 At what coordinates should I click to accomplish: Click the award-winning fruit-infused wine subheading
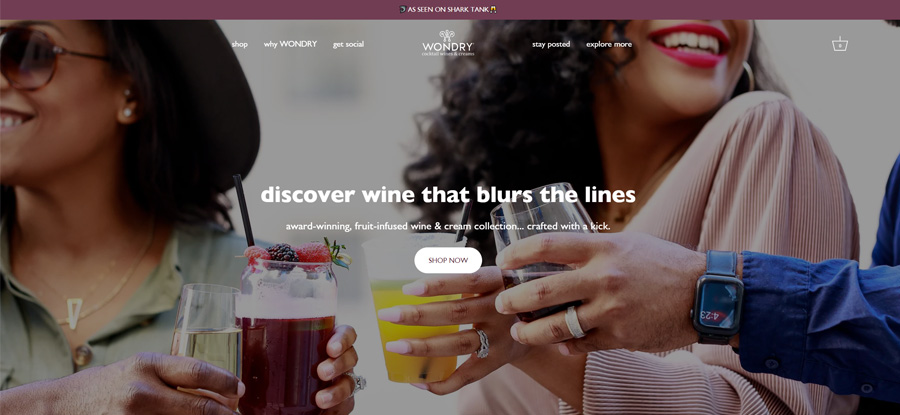[x=448, y=227]
